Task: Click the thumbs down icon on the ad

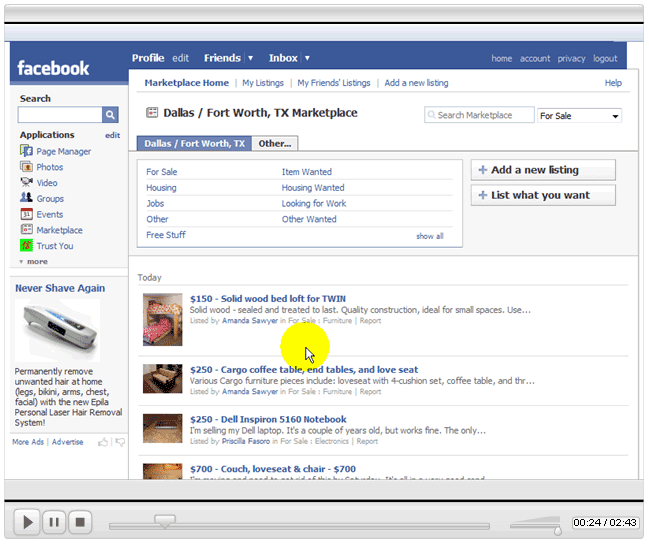Action: pyautogui.click(x=120, y=442)
